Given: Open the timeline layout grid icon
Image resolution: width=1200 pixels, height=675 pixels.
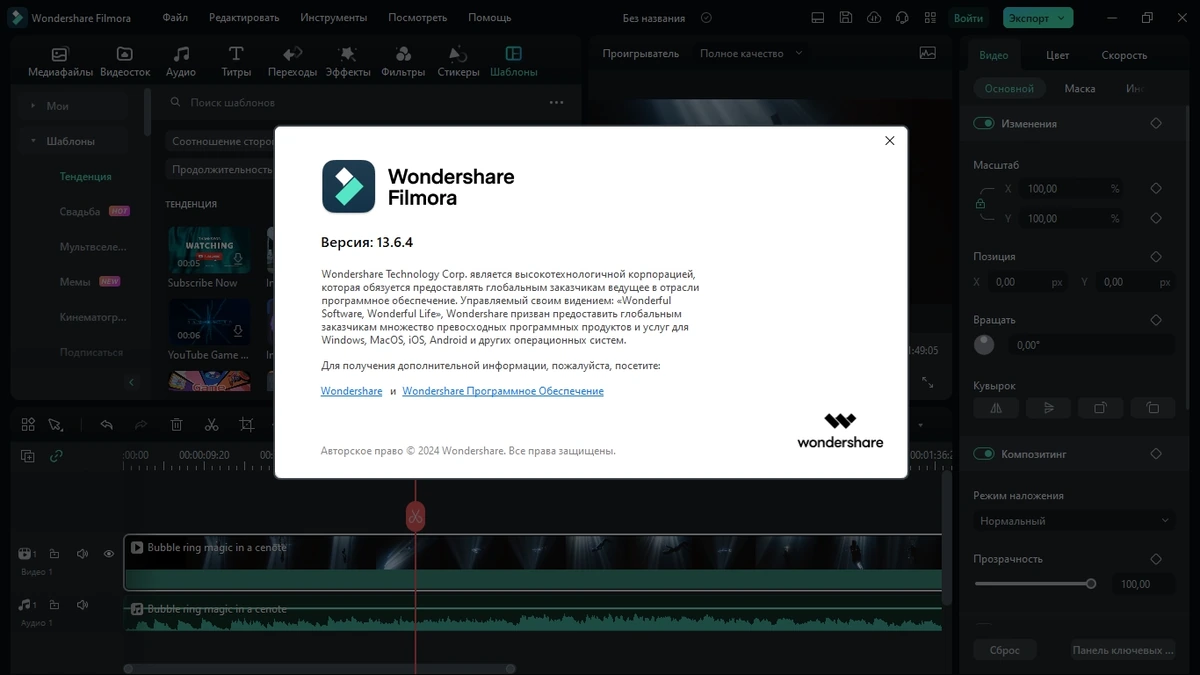Looking at the screenshot, I should click(x=28, y=425).
